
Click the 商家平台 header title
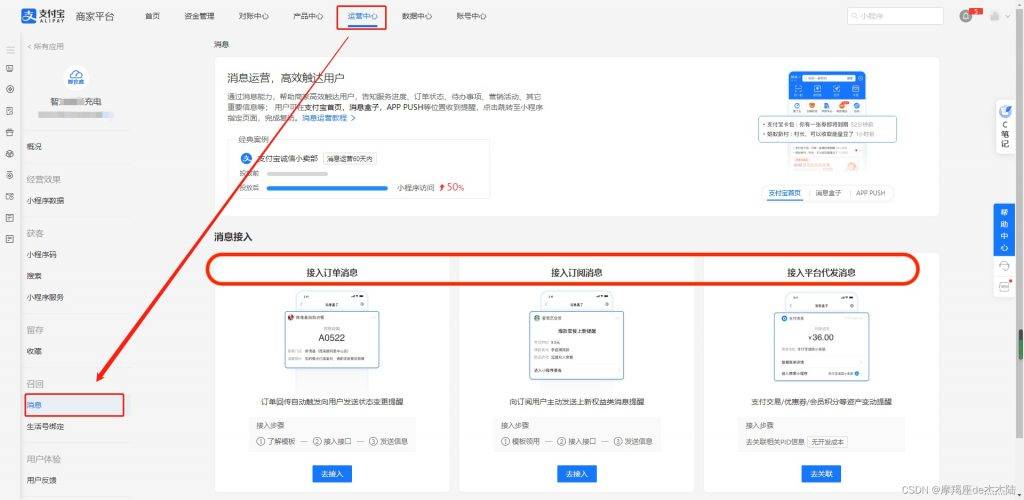(95, 16)
